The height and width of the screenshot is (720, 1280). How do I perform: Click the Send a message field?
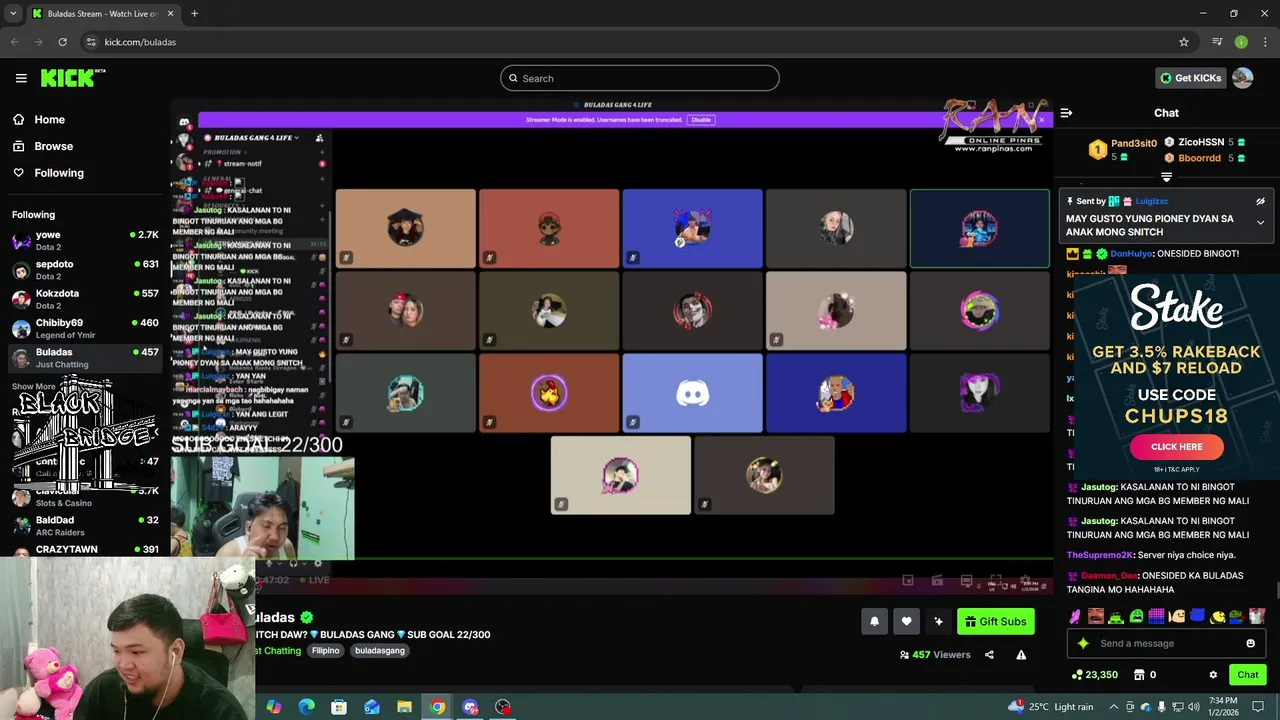[1165, 643]
